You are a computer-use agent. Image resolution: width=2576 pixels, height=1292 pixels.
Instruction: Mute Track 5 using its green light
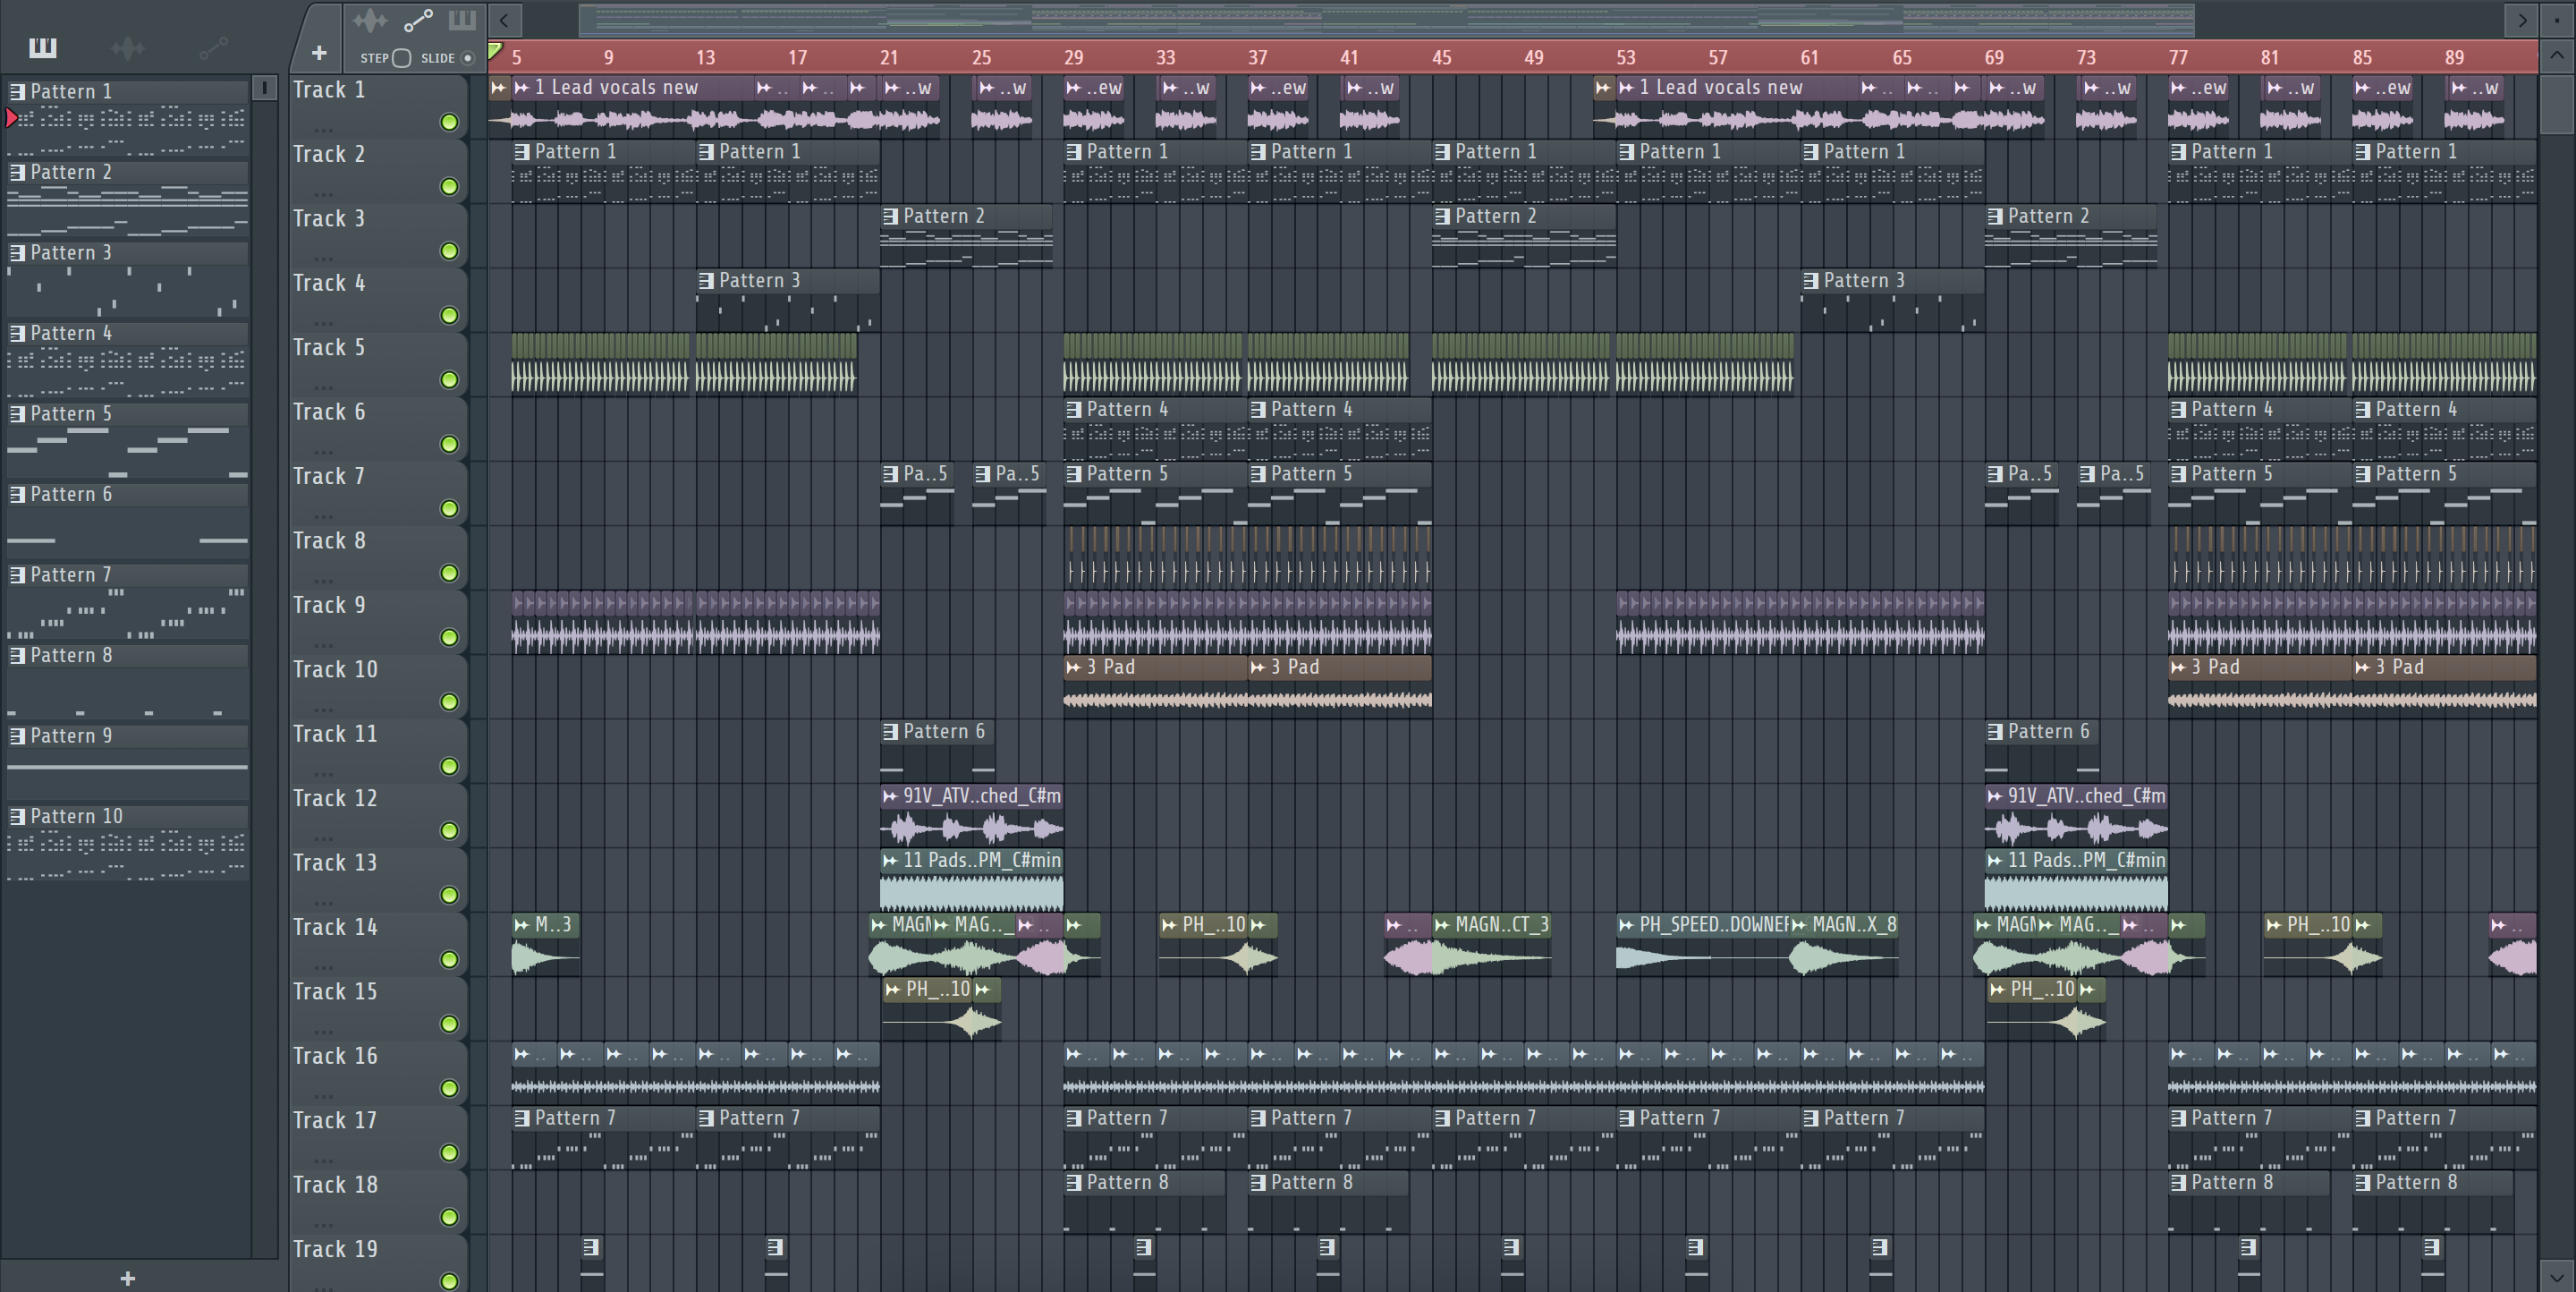449,380
